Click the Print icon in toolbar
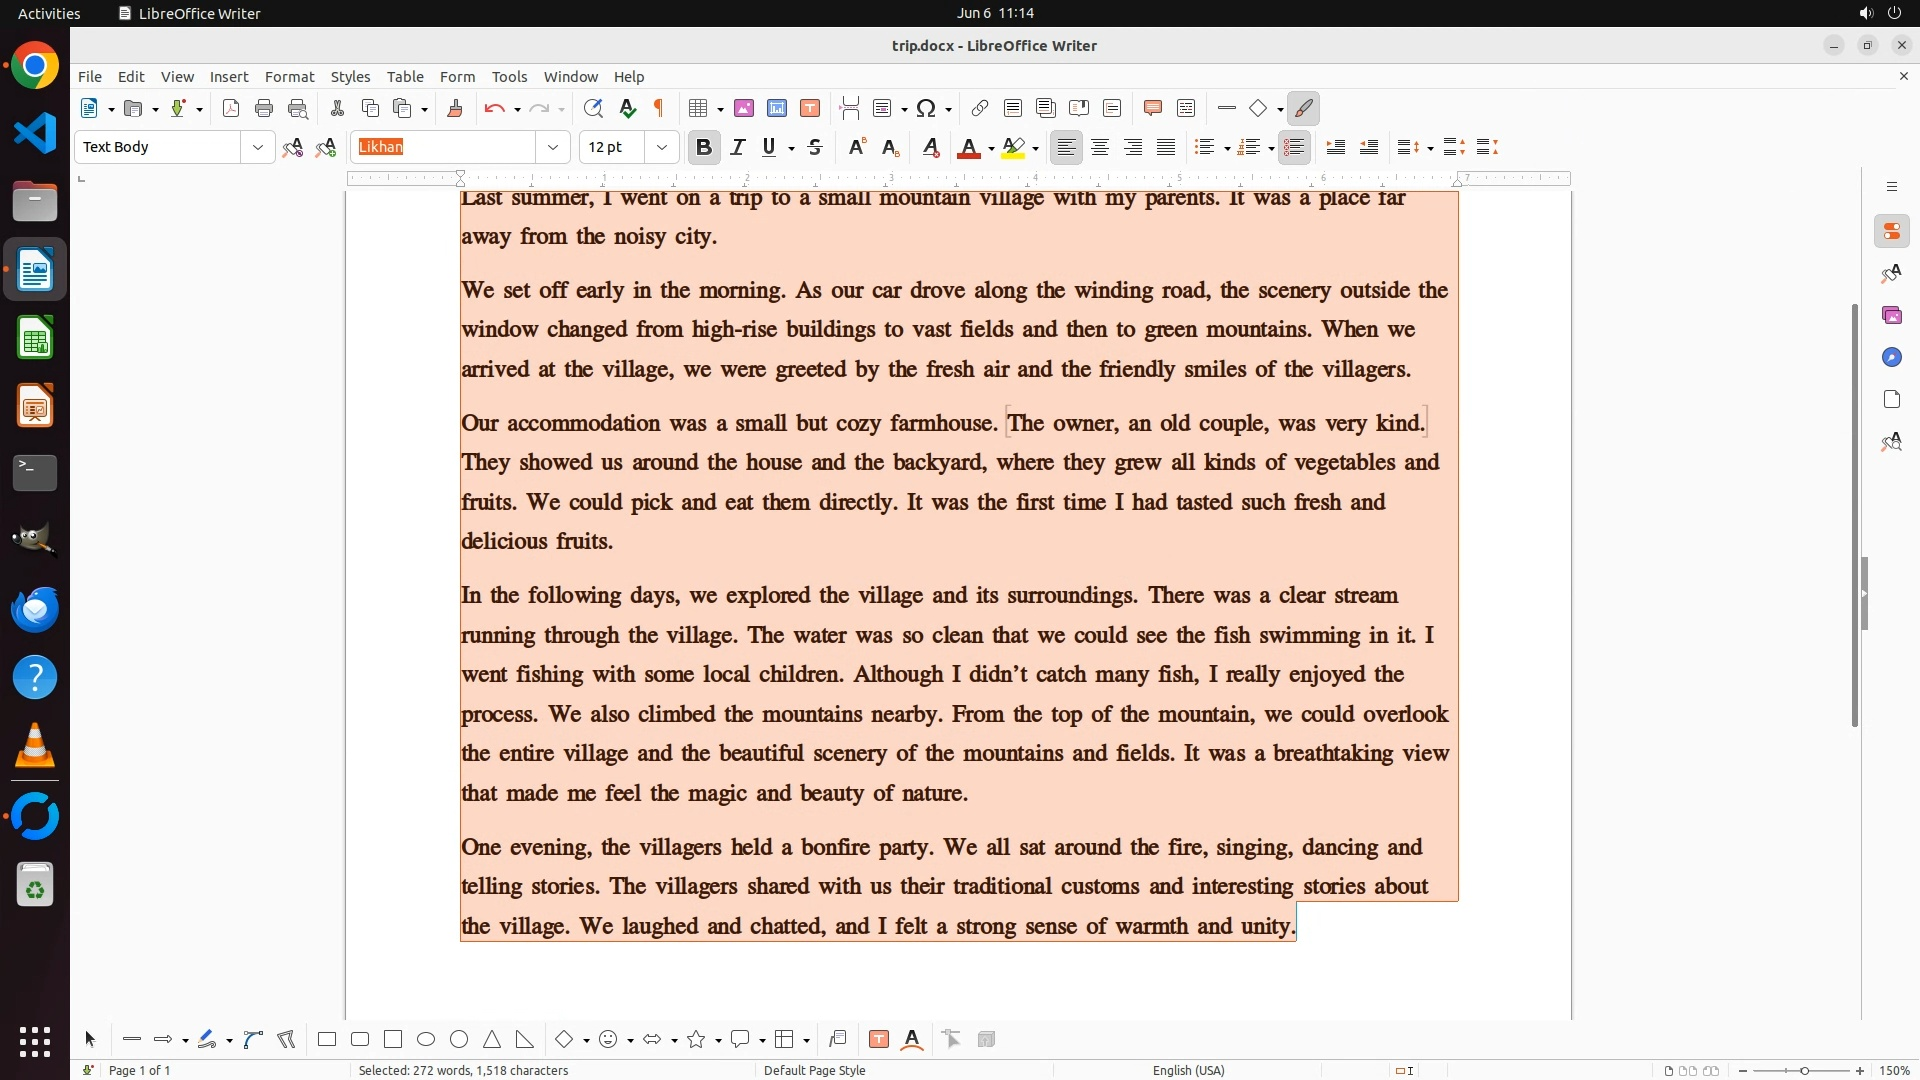Screen dimensions: 1920x1080 point(264,109)
